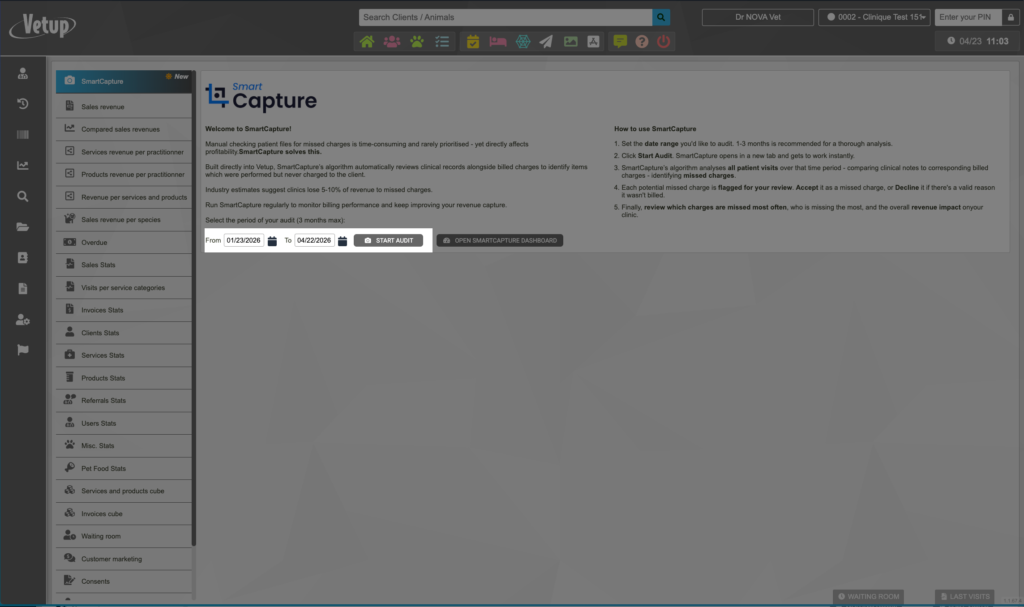Screen dimensions: 1024x607
Task: Open the green paw animals icon
Action: coord(416,42)
